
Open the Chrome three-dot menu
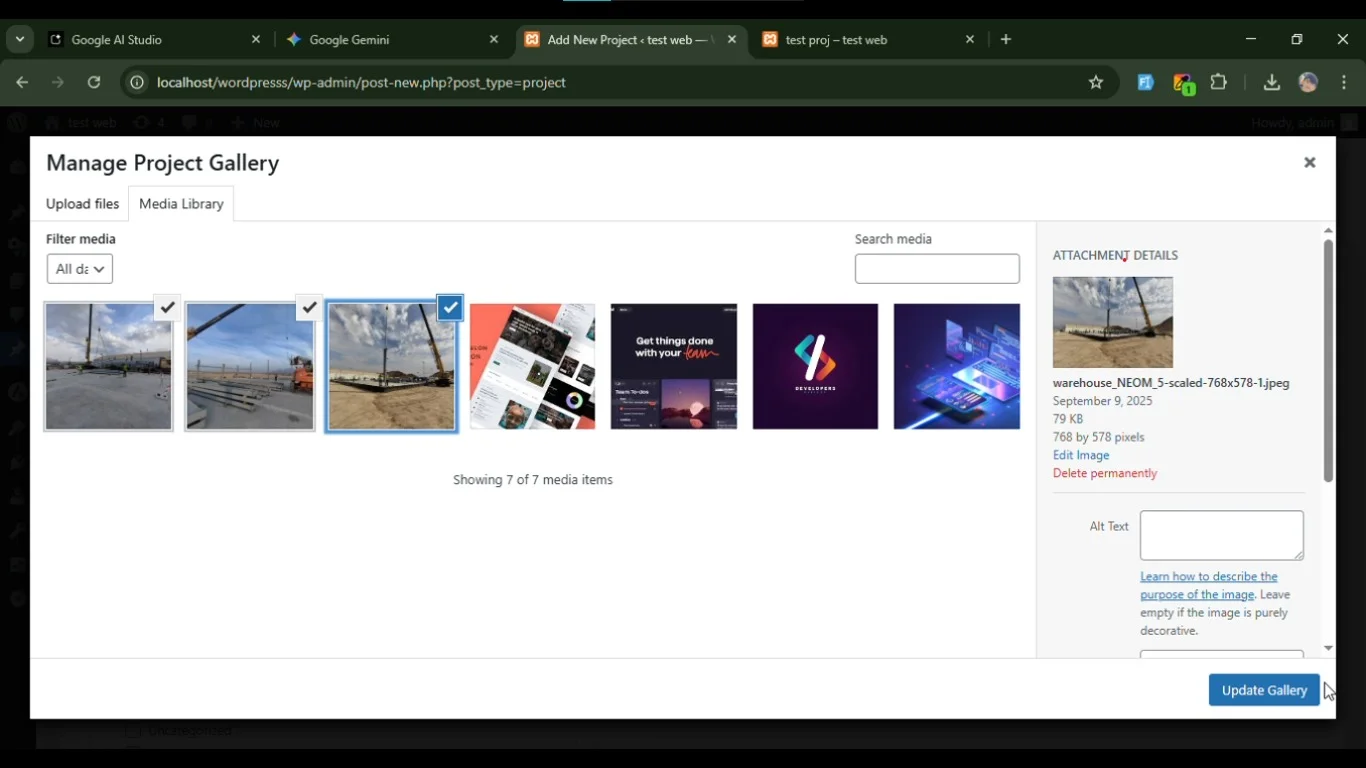click(x=1344, y=83)
